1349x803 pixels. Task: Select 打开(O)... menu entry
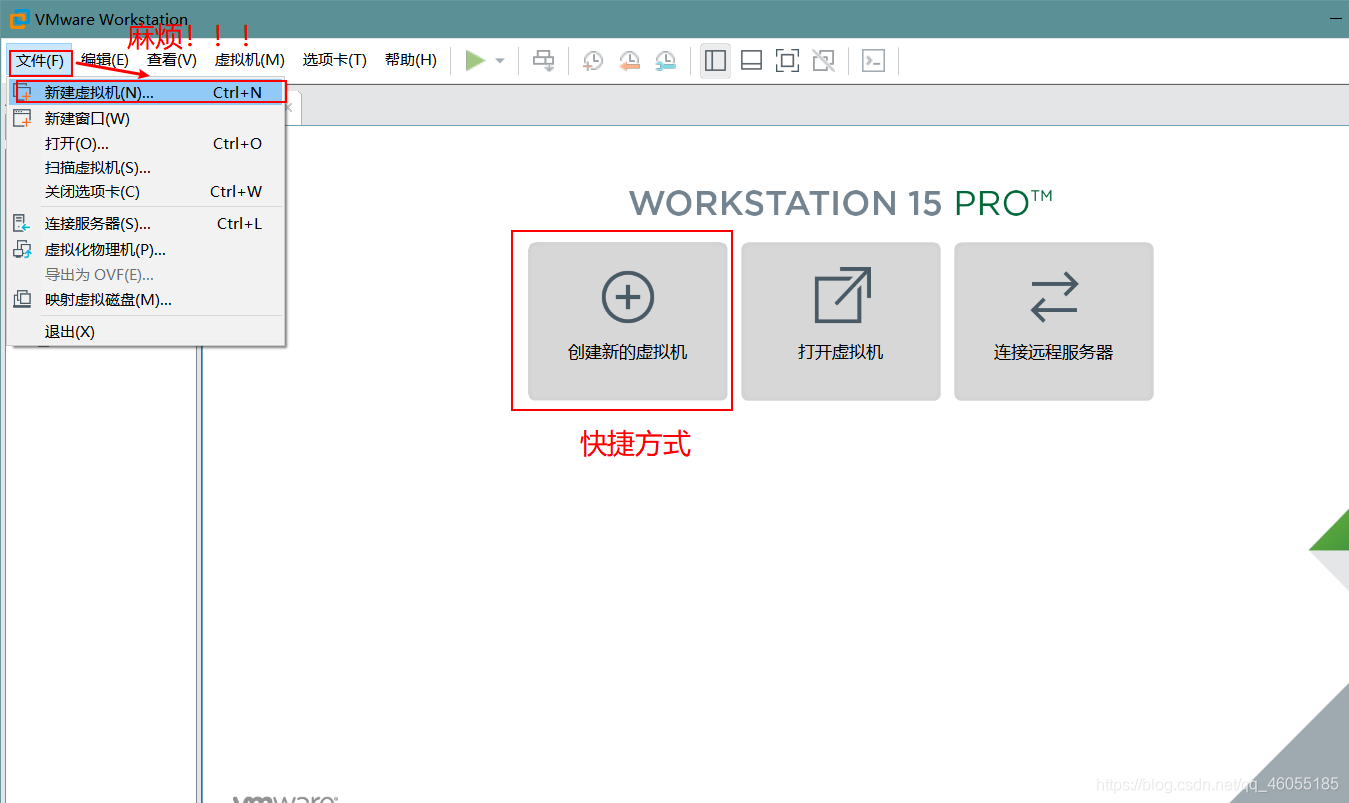tap(147, 144)
